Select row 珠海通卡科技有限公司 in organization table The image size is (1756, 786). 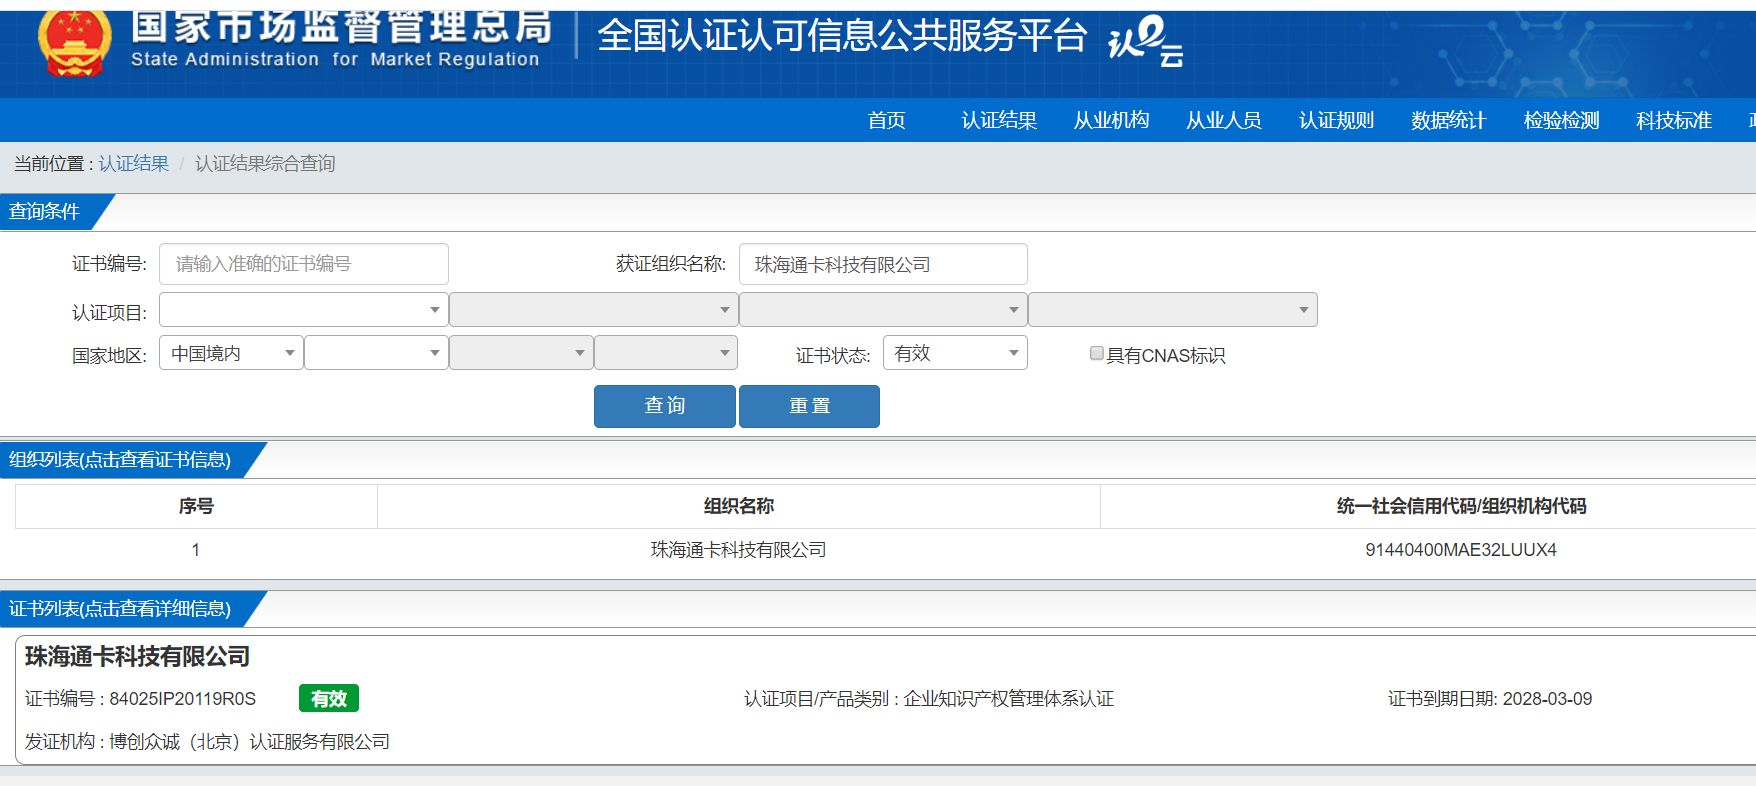click(x=739, y=550)
